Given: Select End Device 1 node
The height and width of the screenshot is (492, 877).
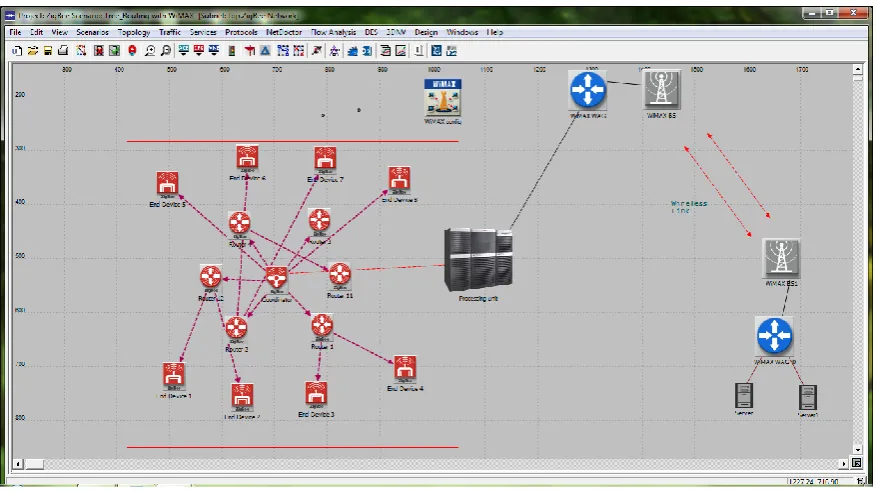Looking at the screenshot, I should point(174,376).
